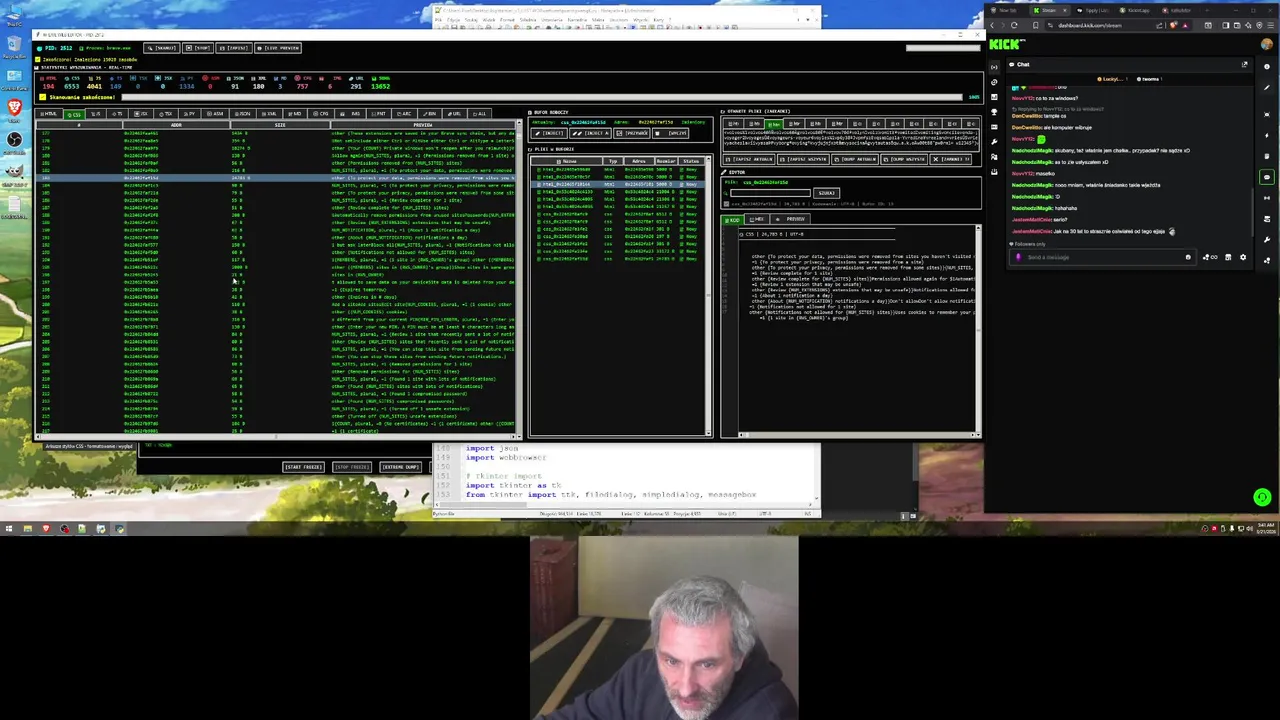Switch to the JSX results tab
Viewport: 1280px width, 720px height.
141,114
